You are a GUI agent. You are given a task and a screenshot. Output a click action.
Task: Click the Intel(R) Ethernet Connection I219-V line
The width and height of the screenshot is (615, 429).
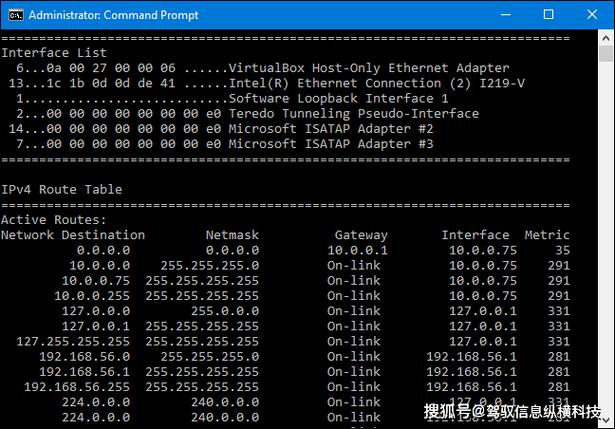tap(266, 83)
